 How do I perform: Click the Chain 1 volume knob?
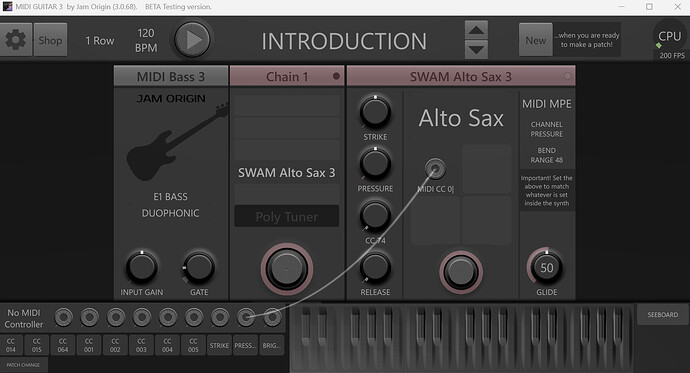tap(286, 268)
